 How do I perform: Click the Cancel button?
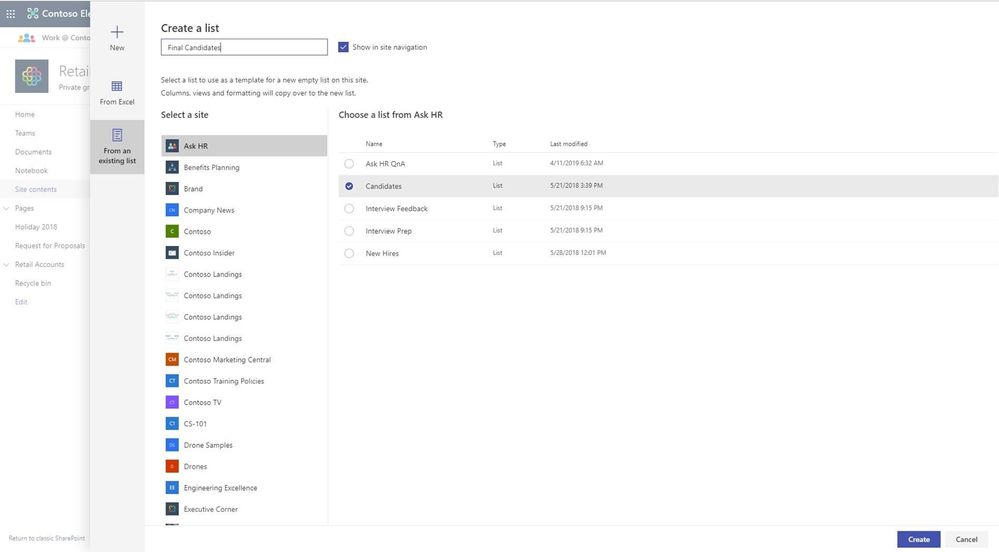click(x=967, y=539)
